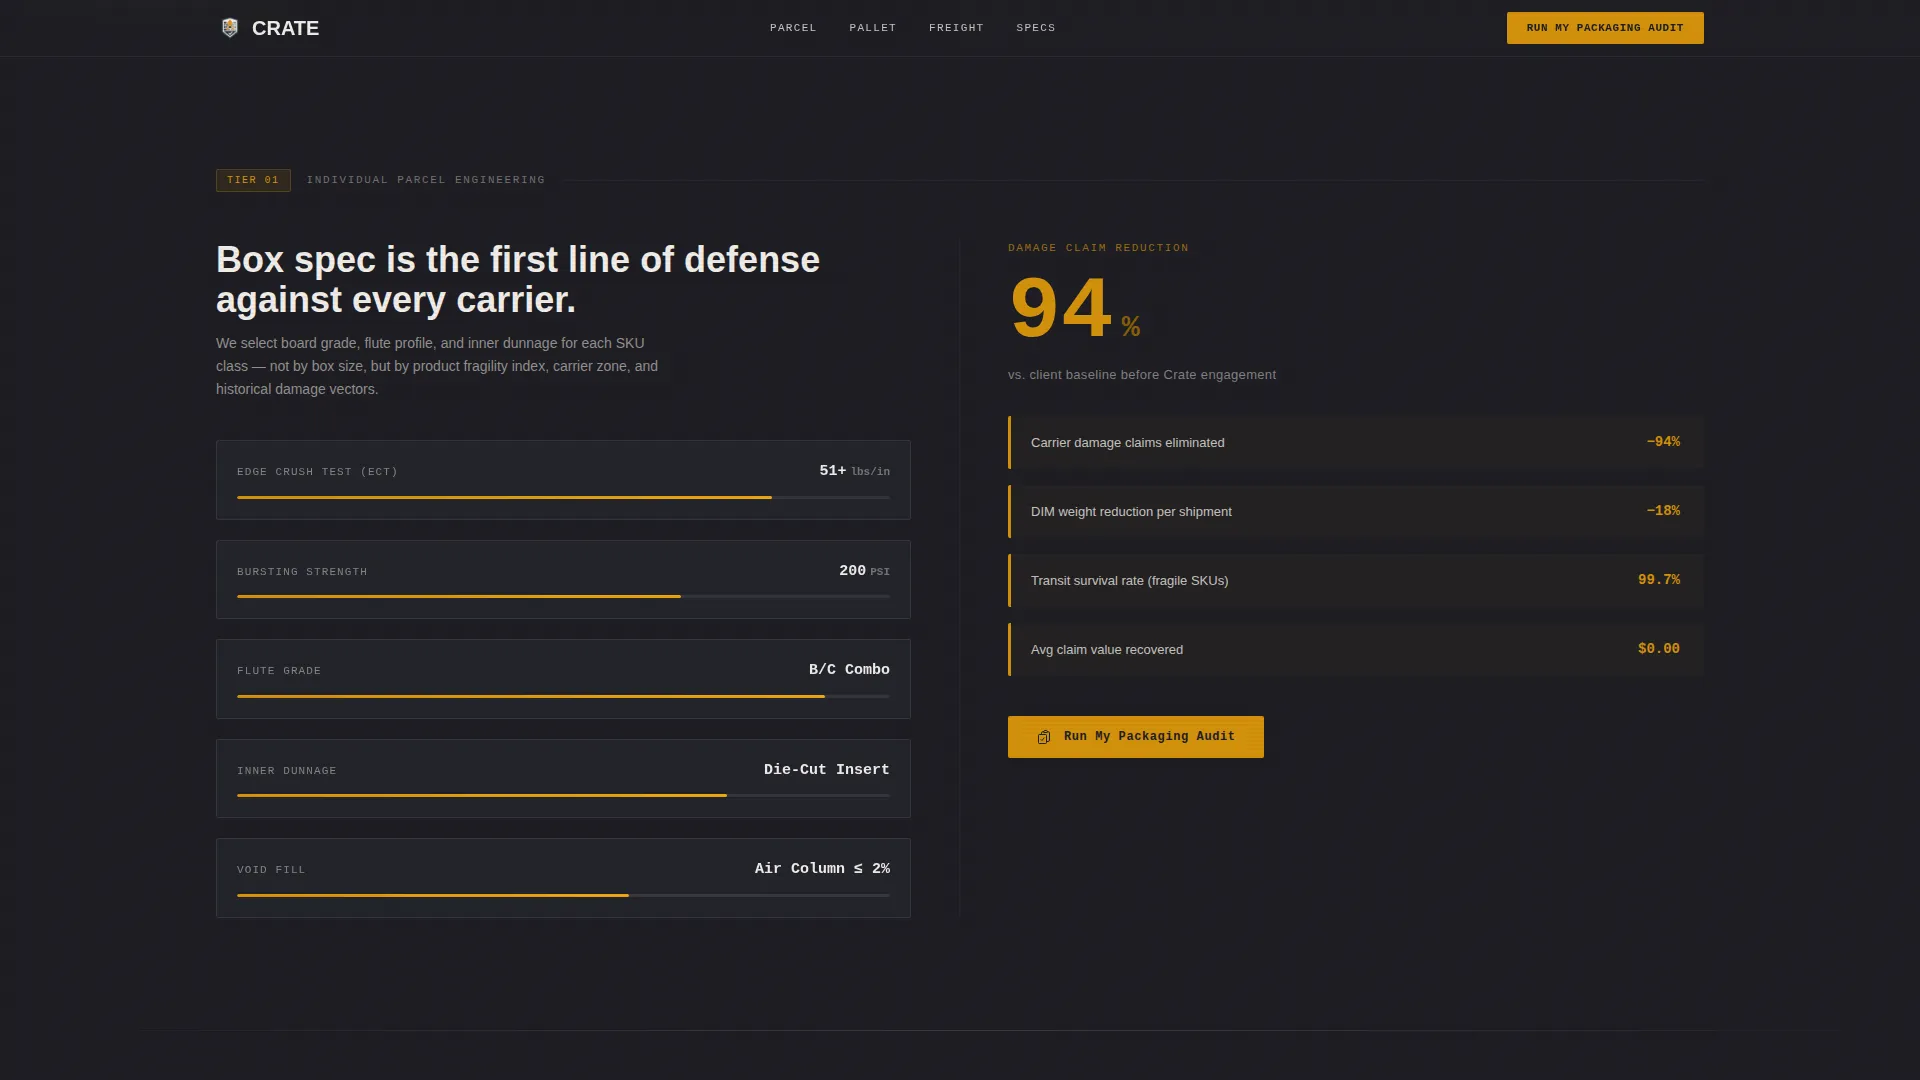Select the Inner Dunnage label
The width and height of the screenshot is (1920, 1080).
pyautogui.click(x=287, y=771)
